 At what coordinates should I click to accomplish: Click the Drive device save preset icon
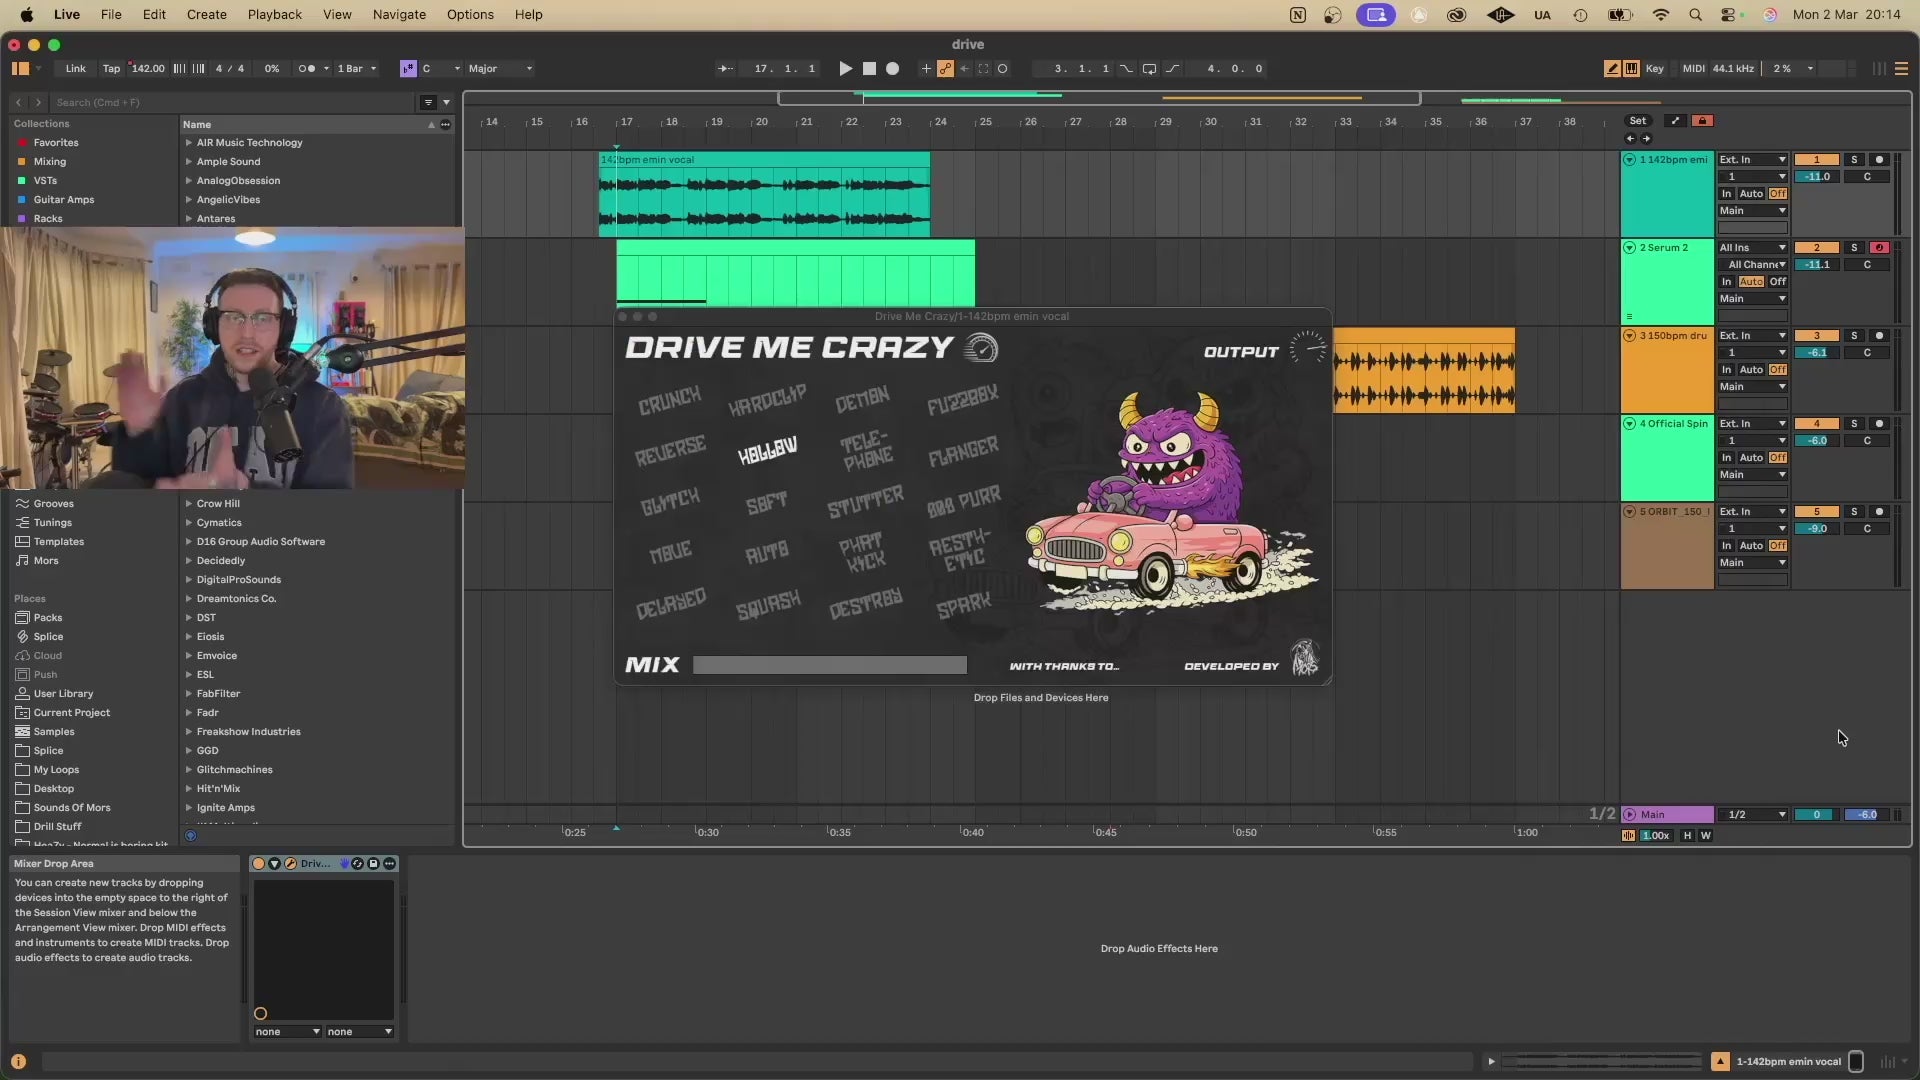click(x=373, y=863)
